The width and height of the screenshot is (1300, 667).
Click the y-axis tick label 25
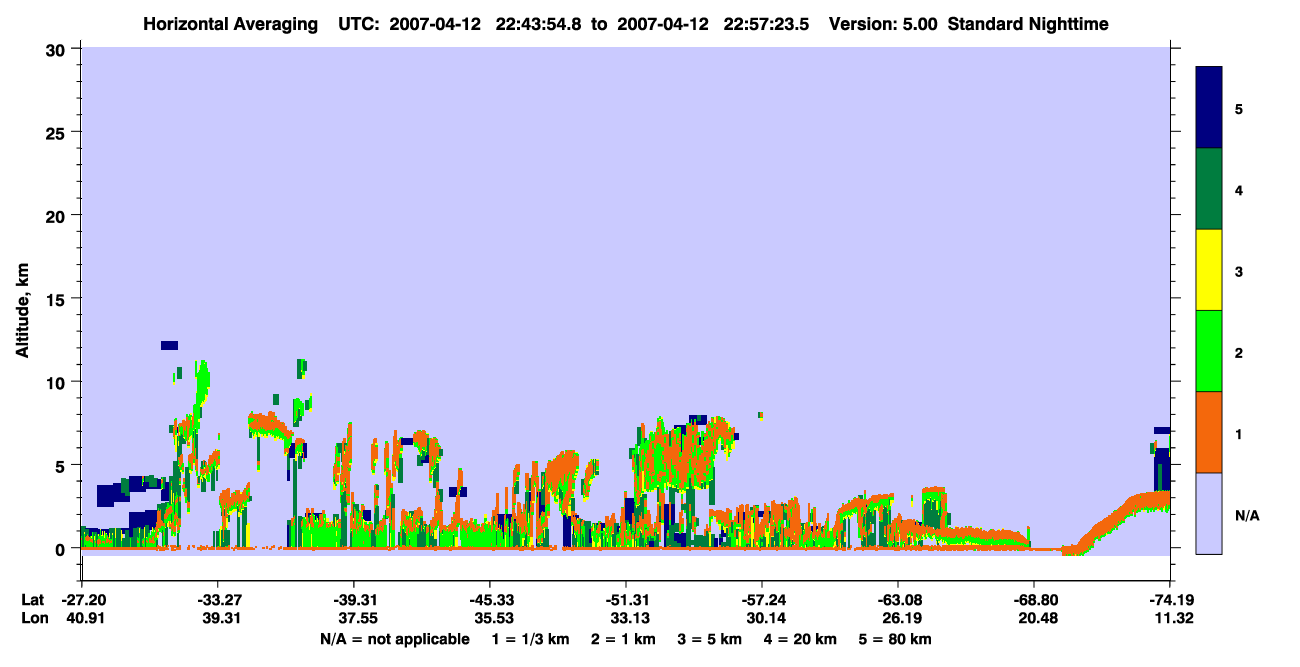click(x=58, y=132)
